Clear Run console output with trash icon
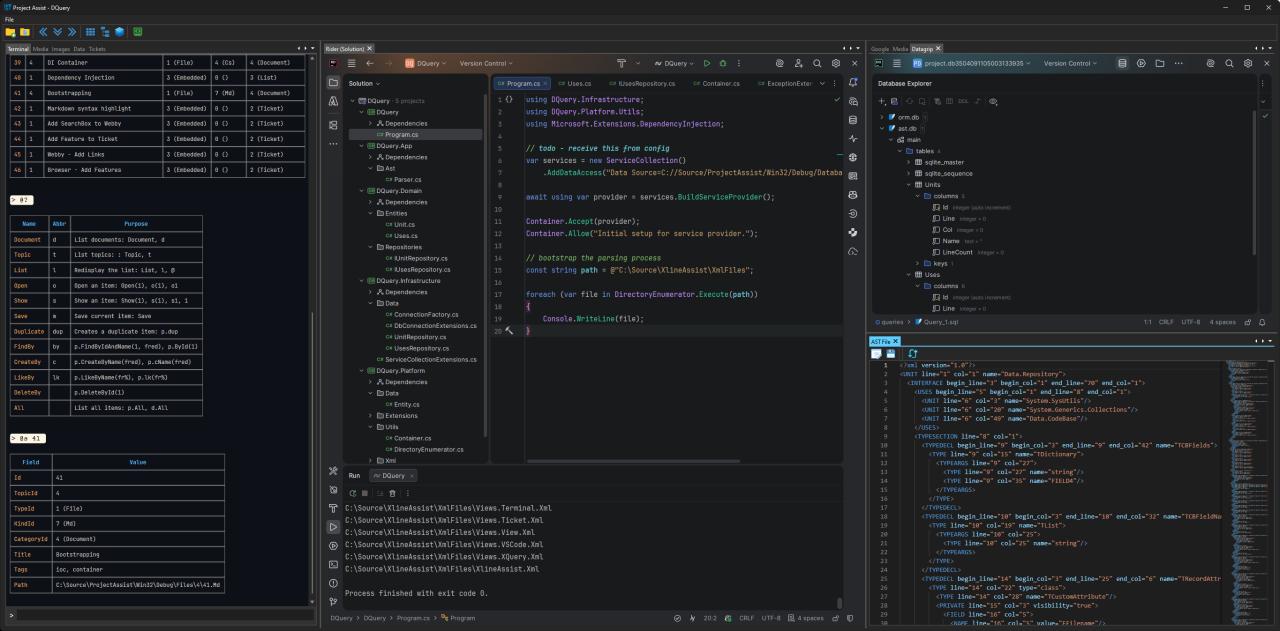 point(392,493)
